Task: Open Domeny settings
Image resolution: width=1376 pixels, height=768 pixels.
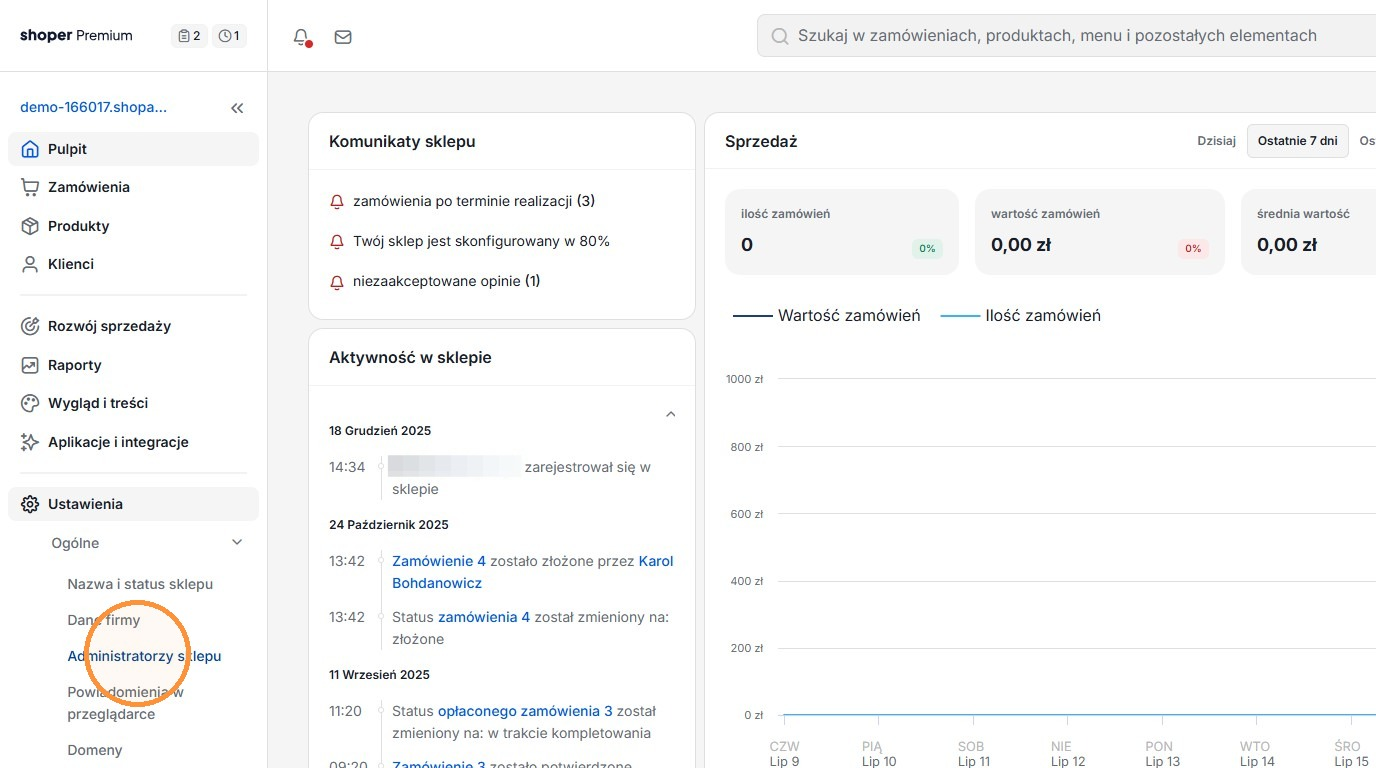Action: pyautogui.click(x=95, y=750)
